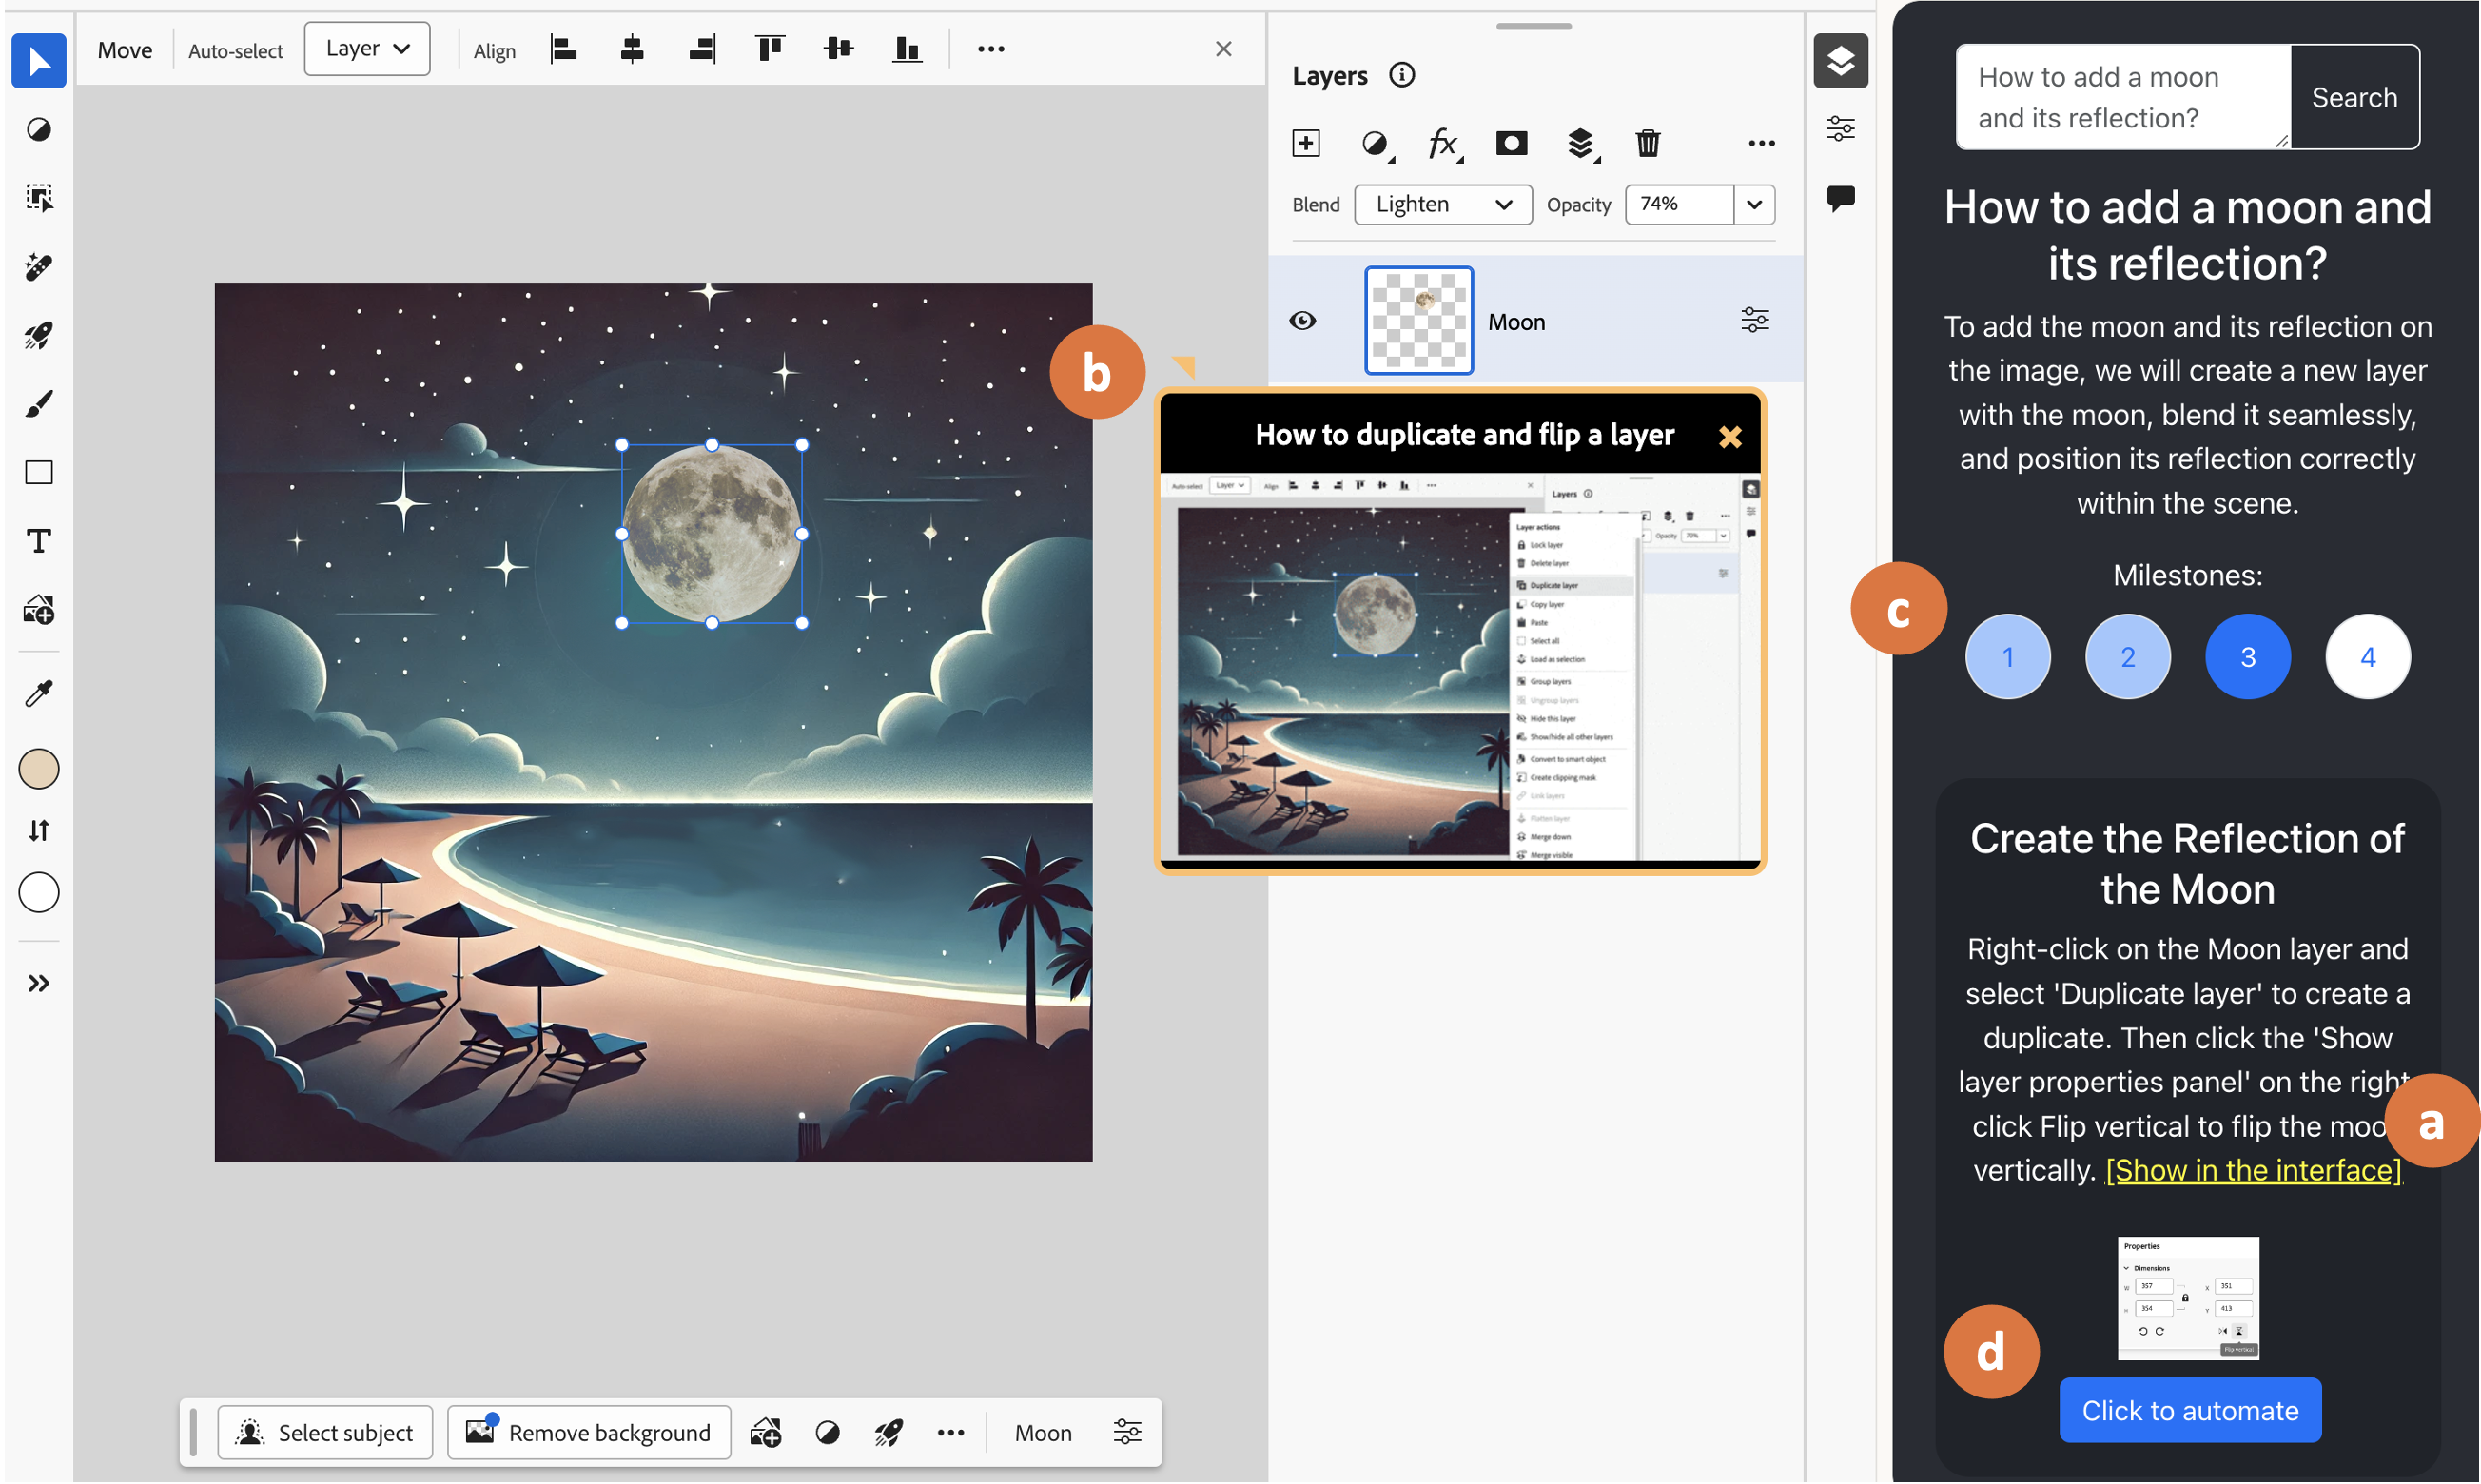Viewport: 2481px width, 1484px height.
Task: Align vertical centers
Action: click(x=838, y=49)
